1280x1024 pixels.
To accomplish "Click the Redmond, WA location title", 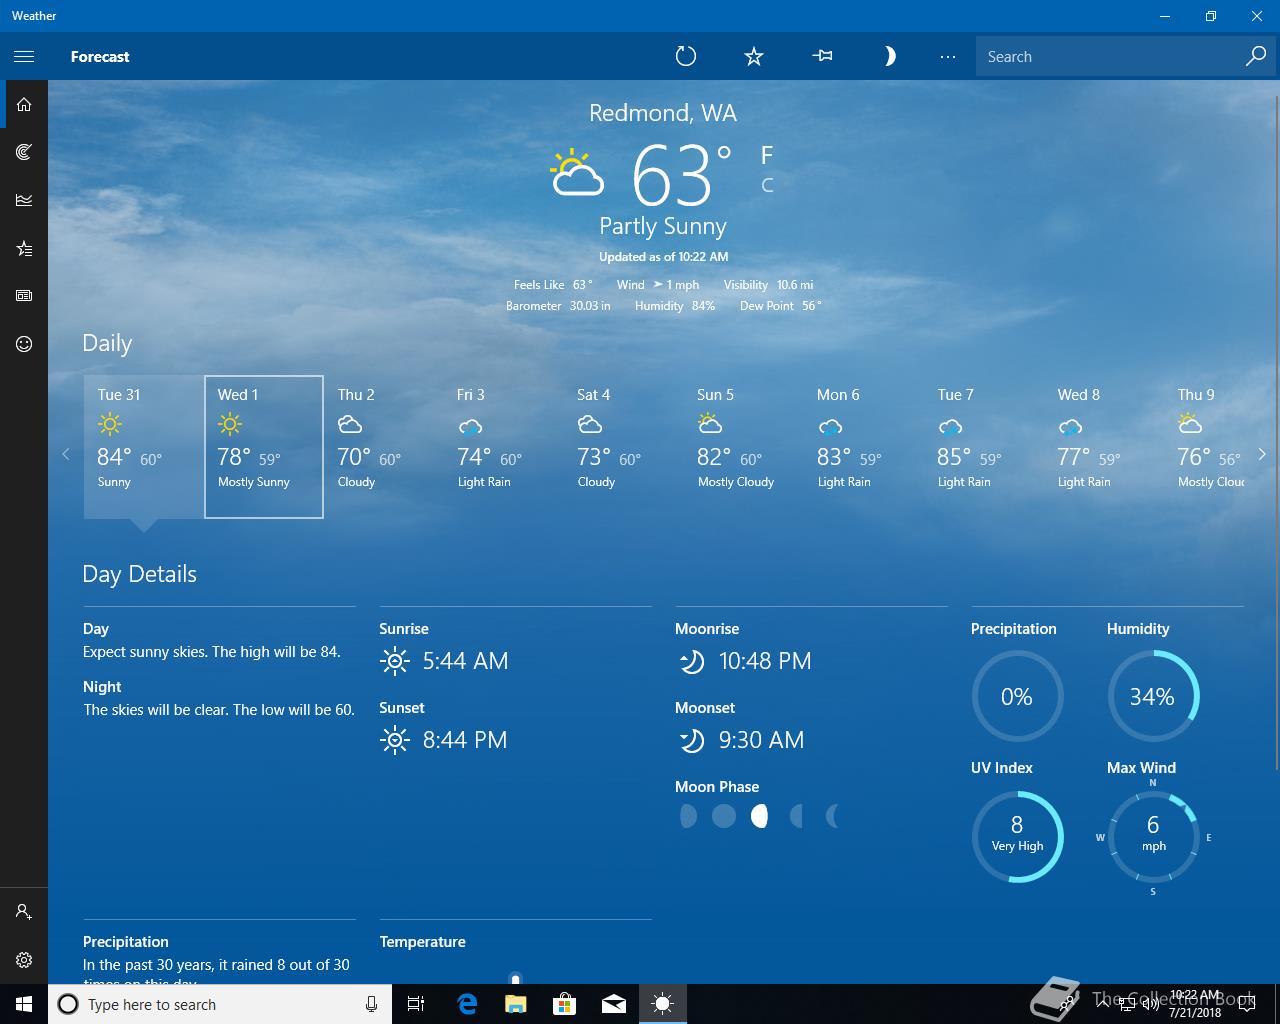I will tap(663, 113).
